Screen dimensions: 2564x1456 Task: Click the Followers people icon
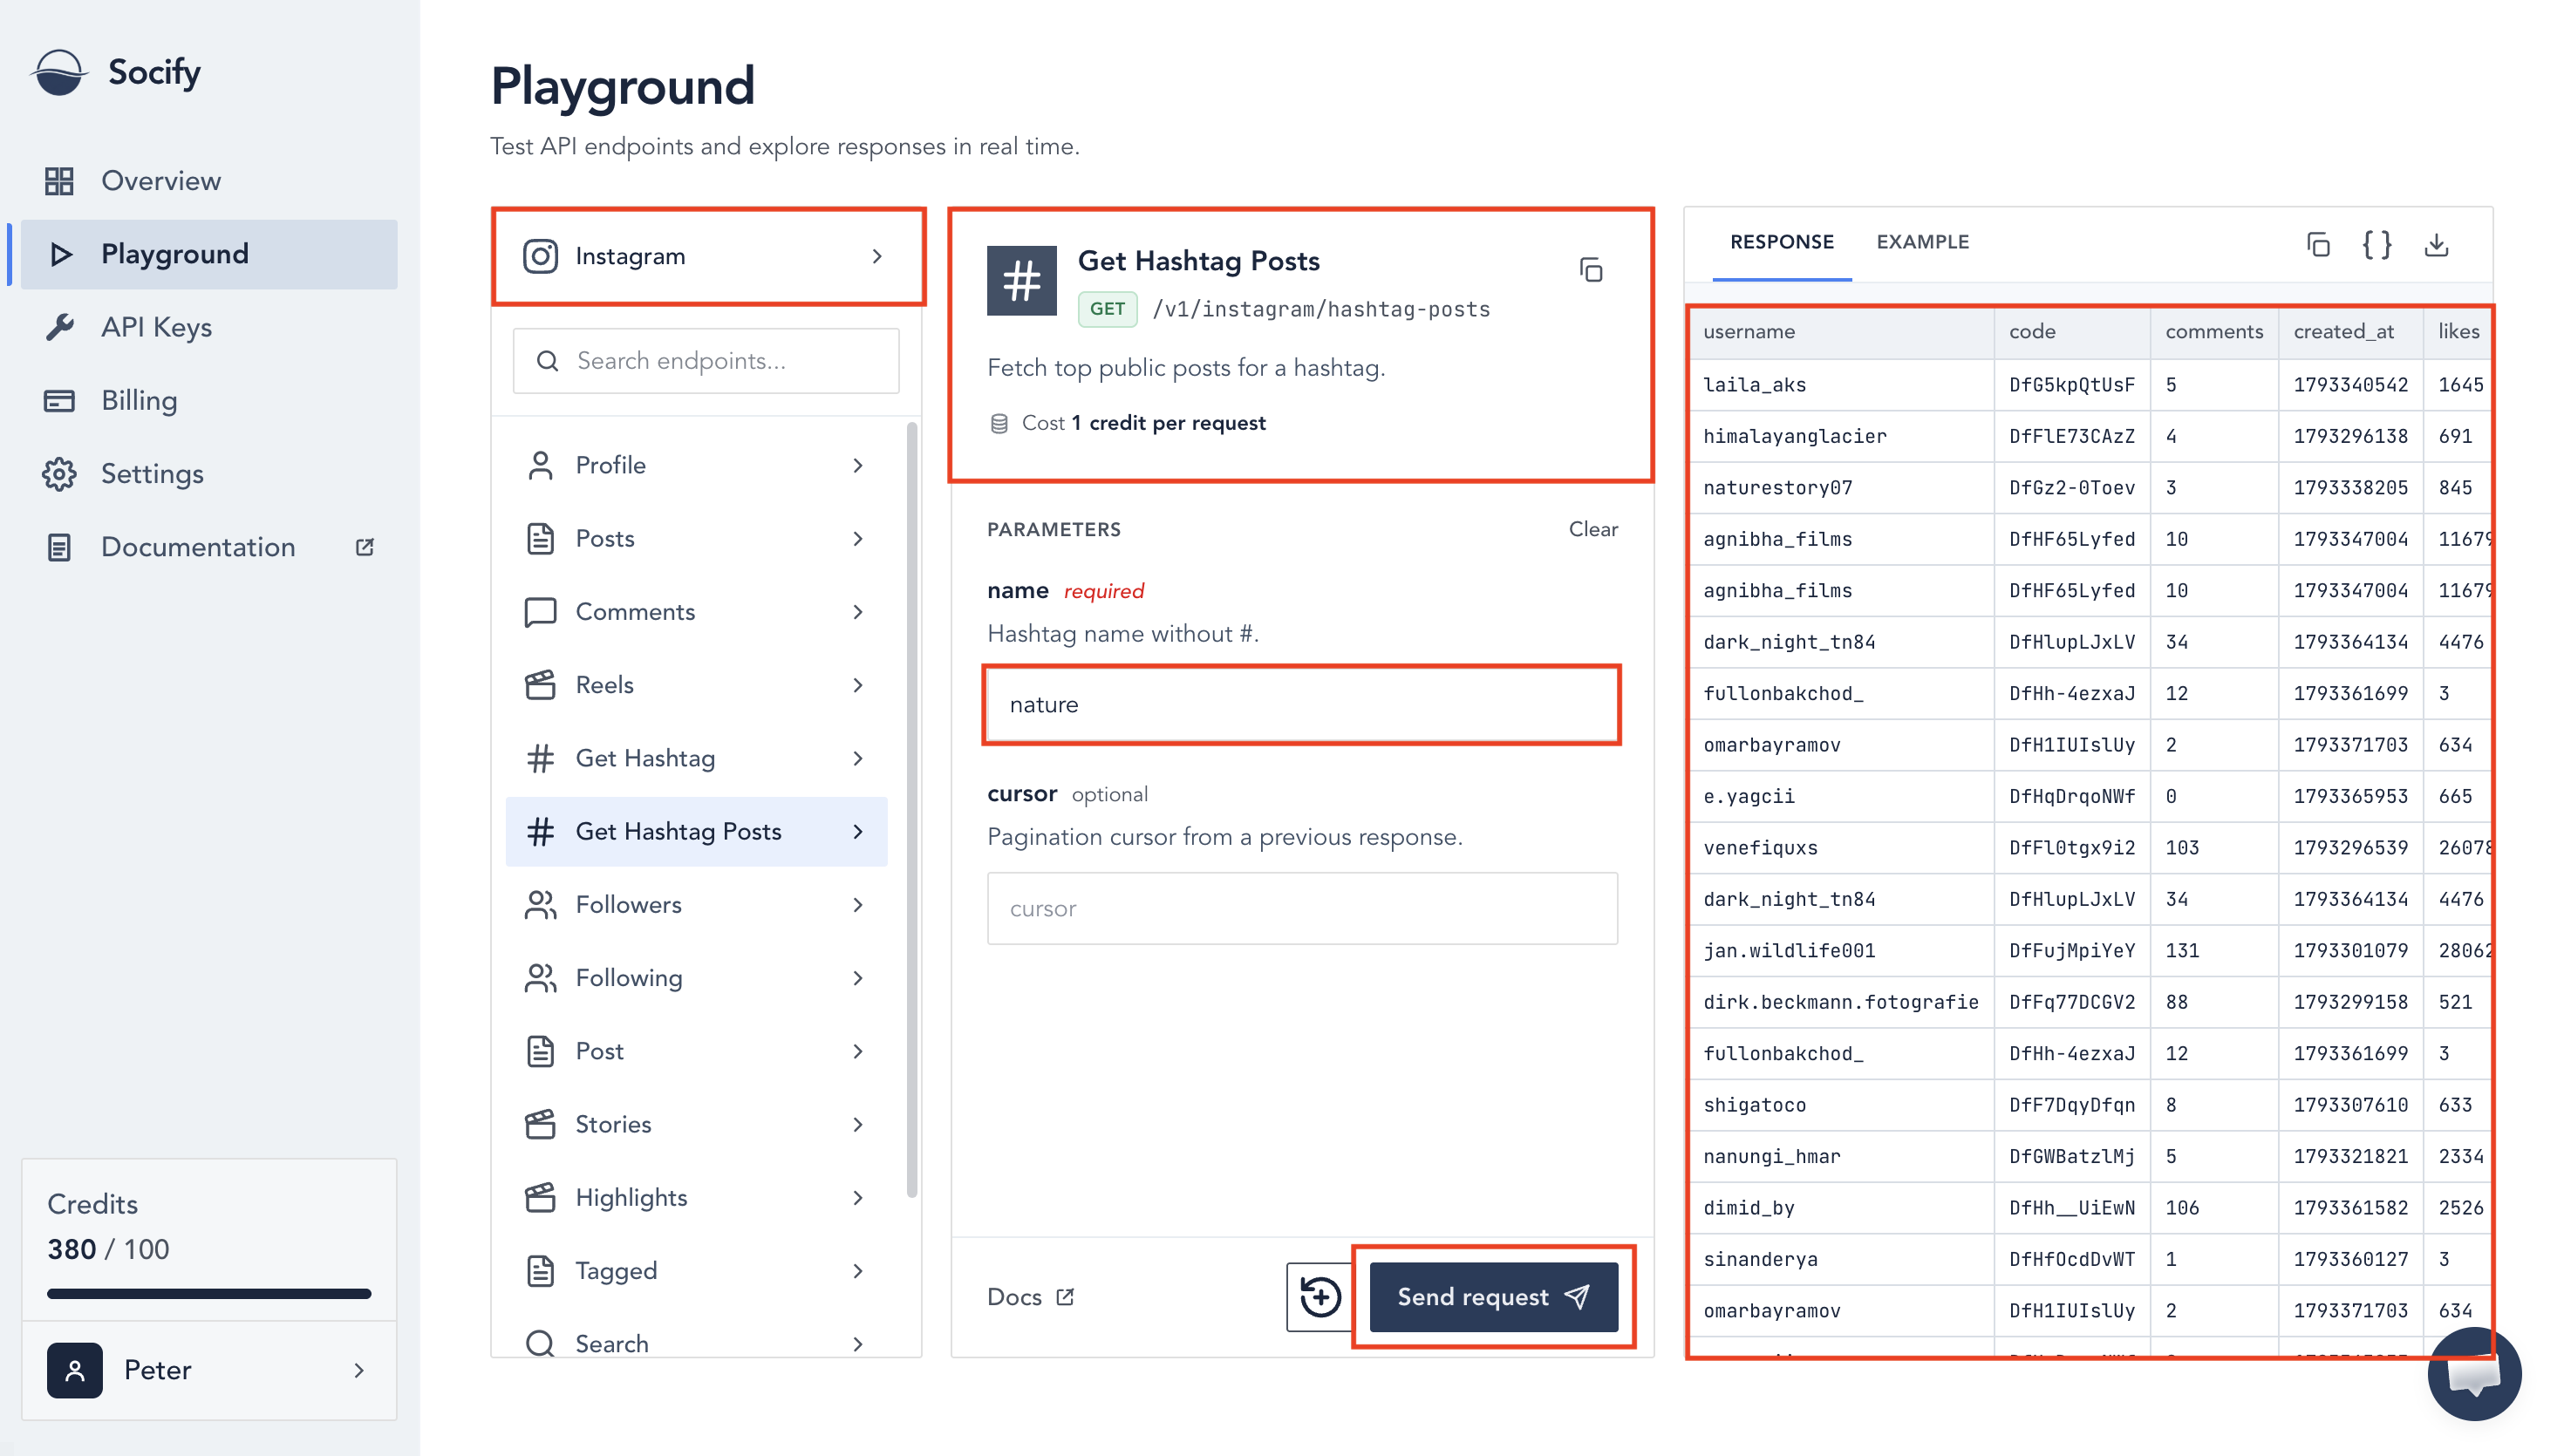pyautogui.click(x=540, y=905)
